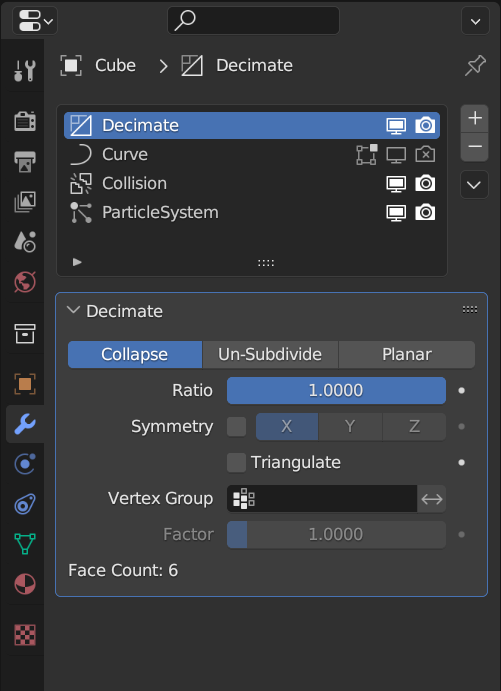
Task: Select the Collapse decimate mode
Action: tap(135, 354)
